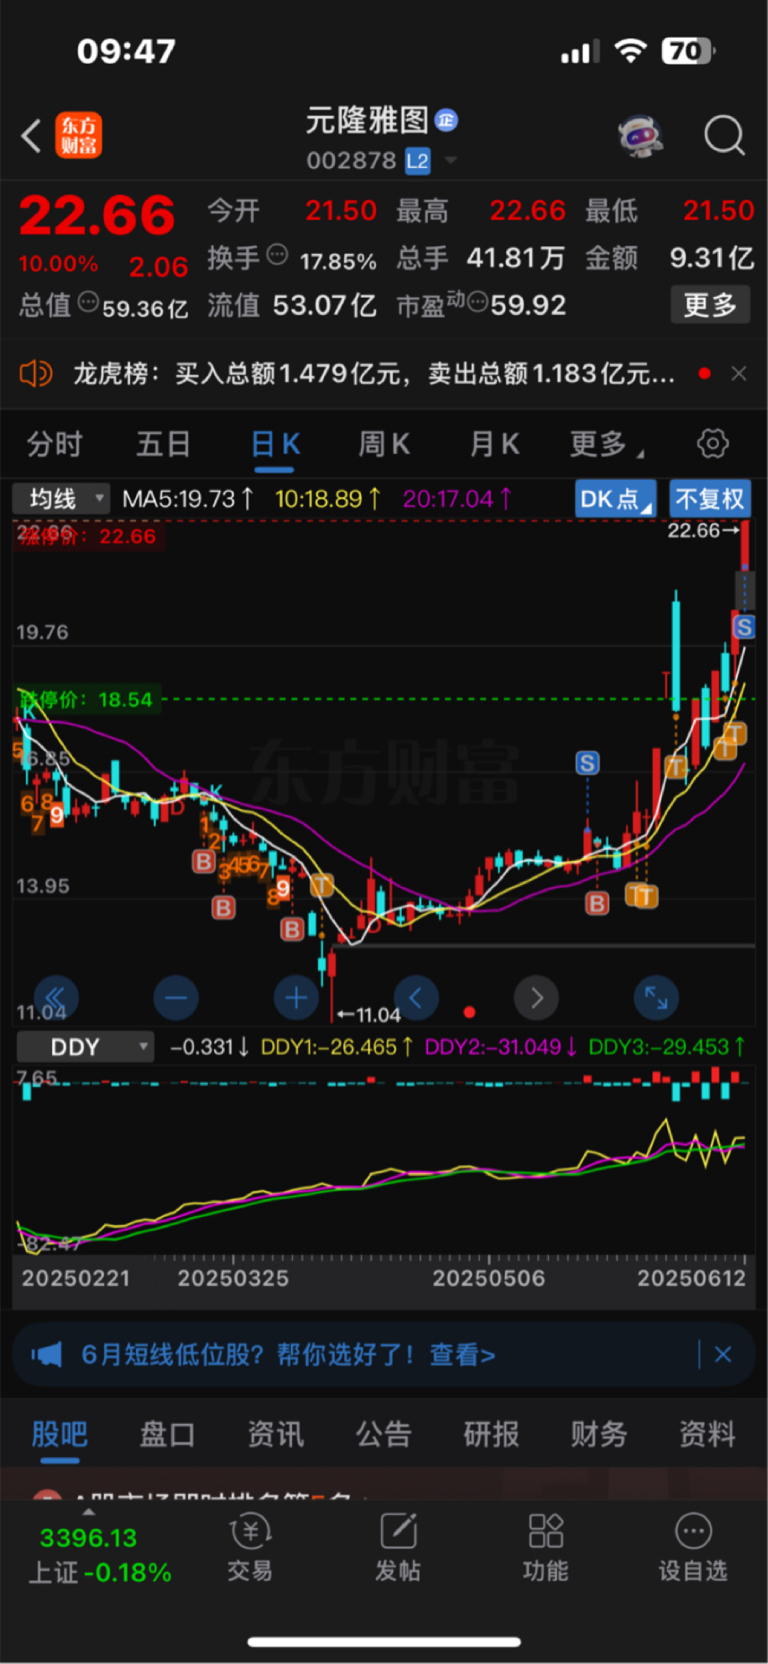
Task: Tap DDY1:-26.465 value label
Action: 337,1047
